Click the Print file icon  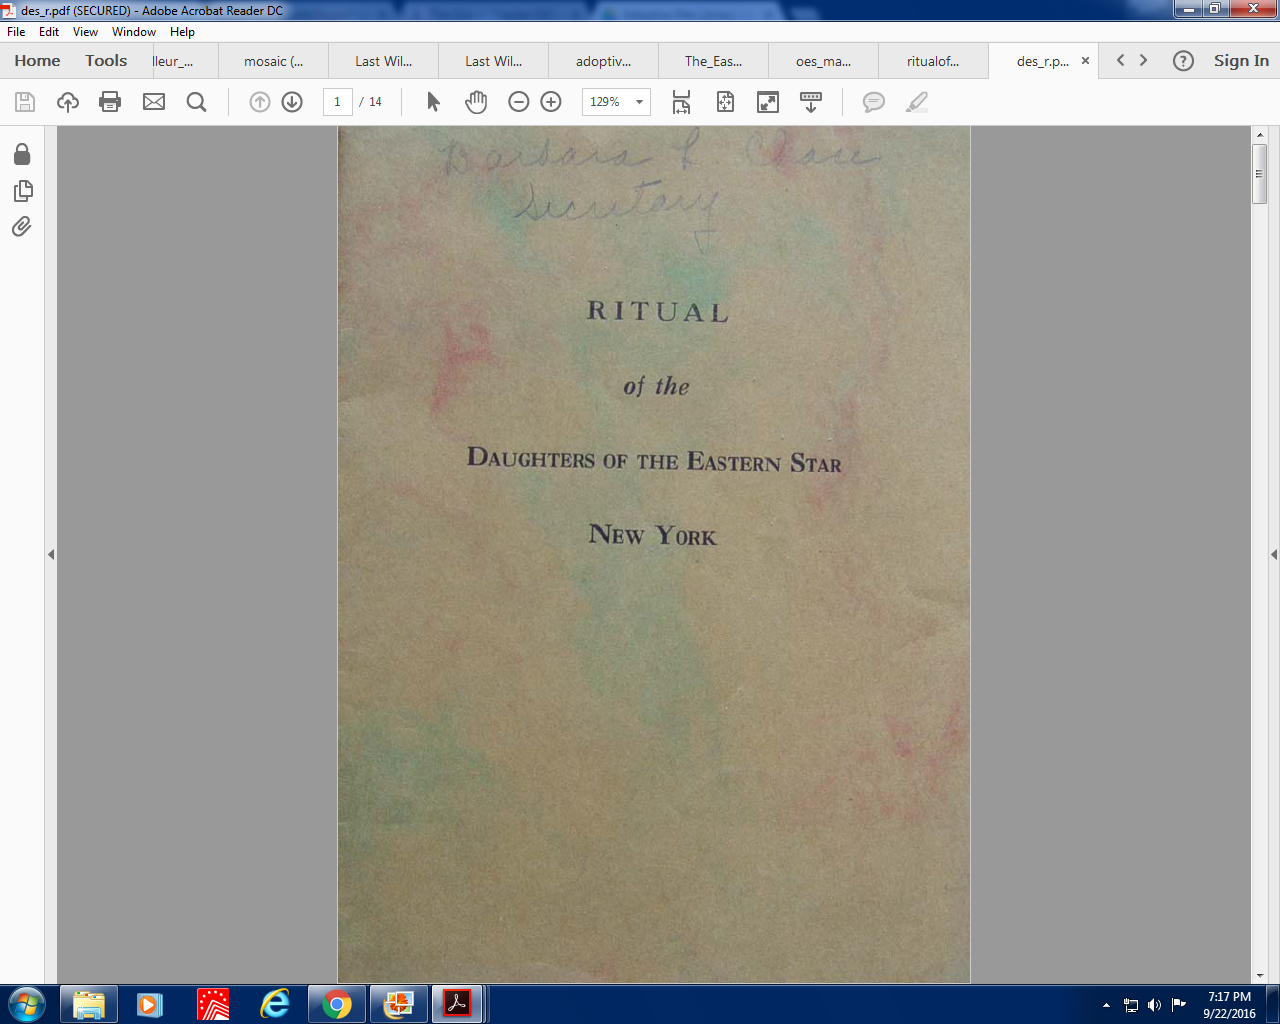pyautogui.click(x=110, y=102)
